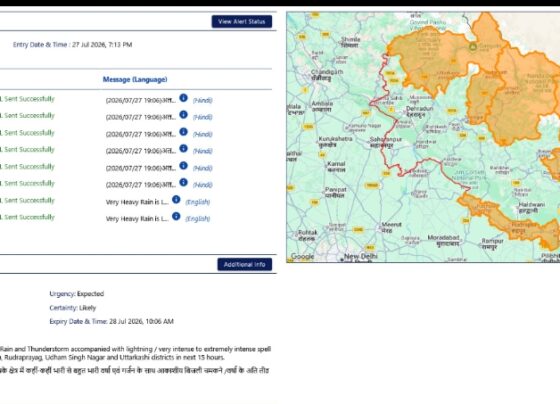The height and width of the screenshot is (404, 560).
Task: Click info icon on third Hindi message row
Action: (x=183, y=132)
